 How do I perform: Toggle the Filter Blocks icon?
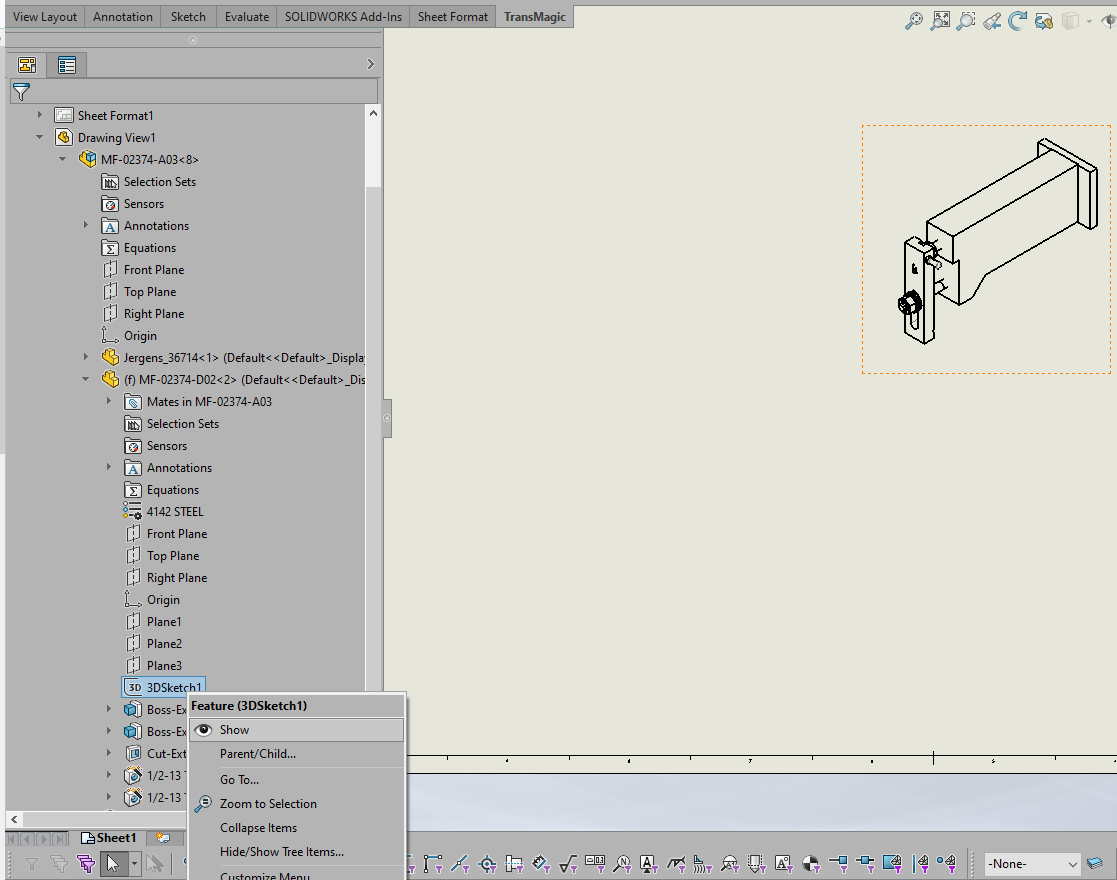click(783, 864)
